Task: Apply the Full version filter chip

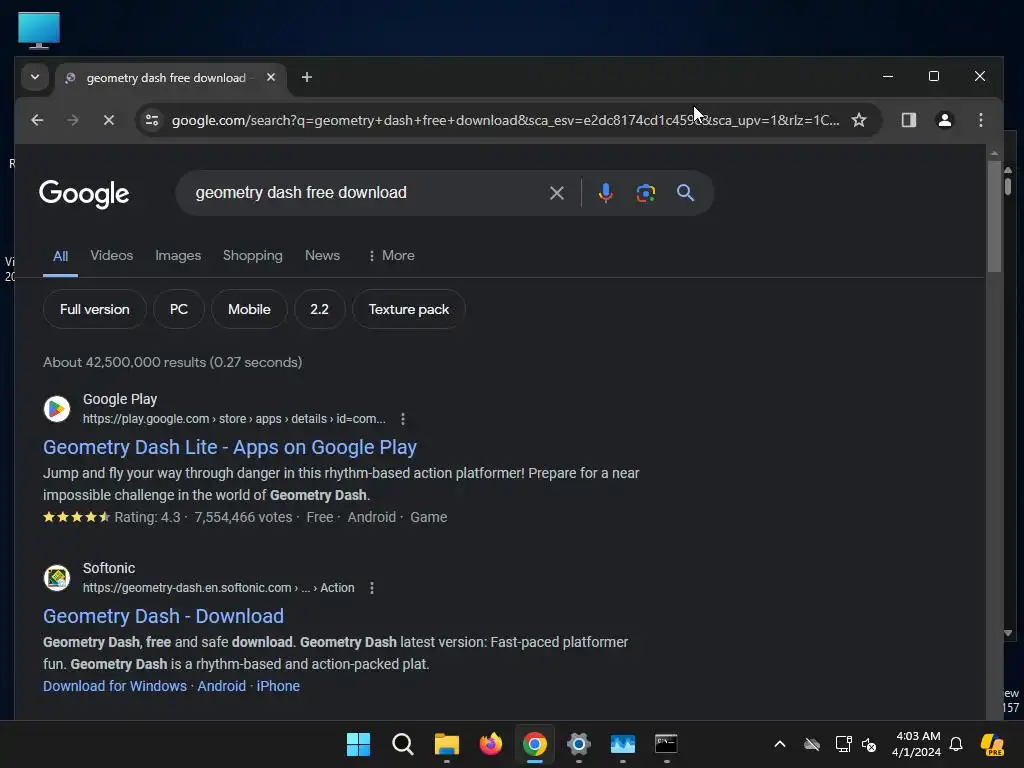Action: 95,310
